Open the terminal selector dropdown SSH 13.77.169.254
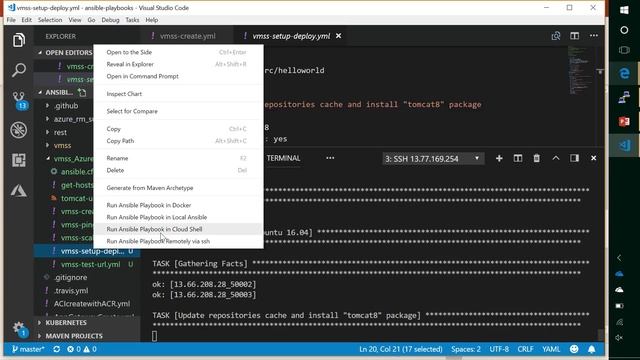 [433, 158]
